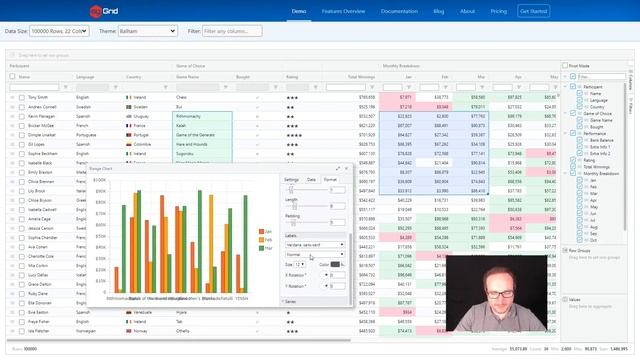This screenshot has height=360, width=640.
Task: Enable the Pivot Mode checkbox
Action: click(565, 65)
